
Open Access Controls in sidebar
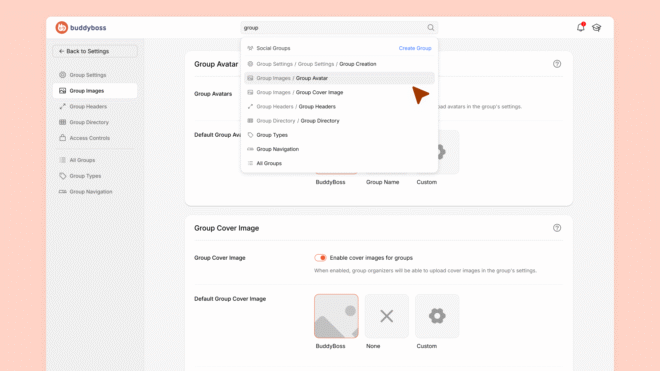(95, 138)
